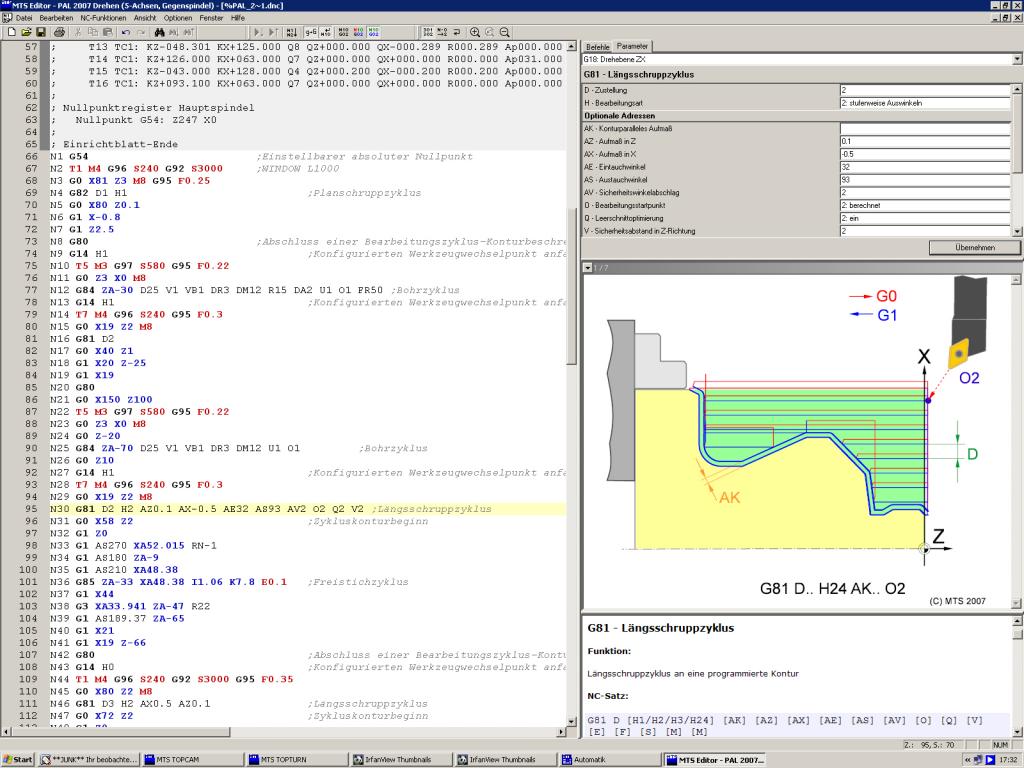Image resolution: width=1024 pixels, height=768 pixels.
Task: Undo last edit with toolbar arrow
Action: tap(126, 32)
